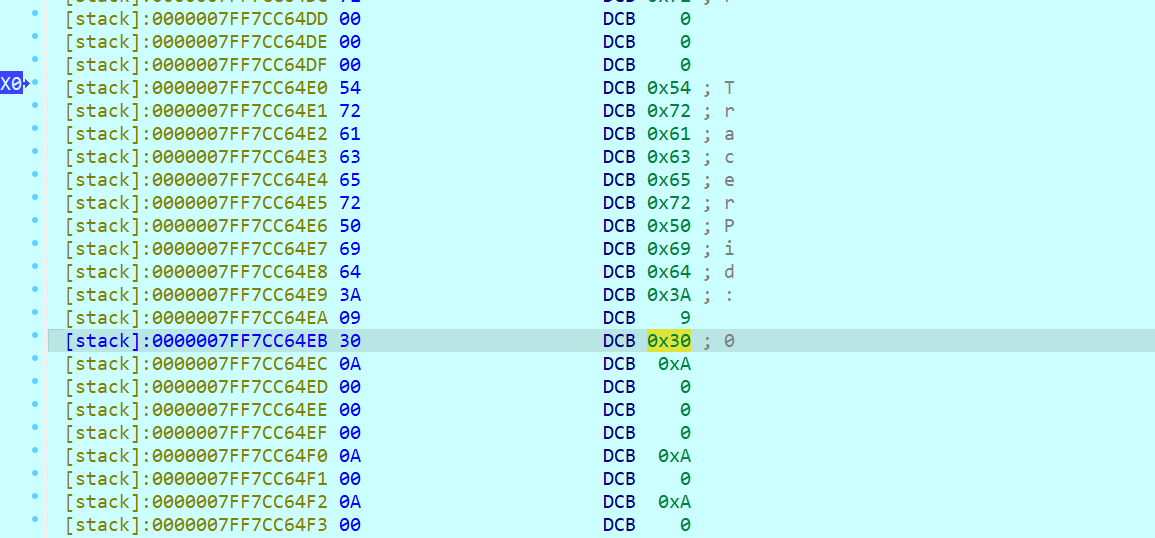The image size is (1155, 538).
Task: Click the gutter dot beside address 0000007FF7CC64E4
Action: coord(36,176)
